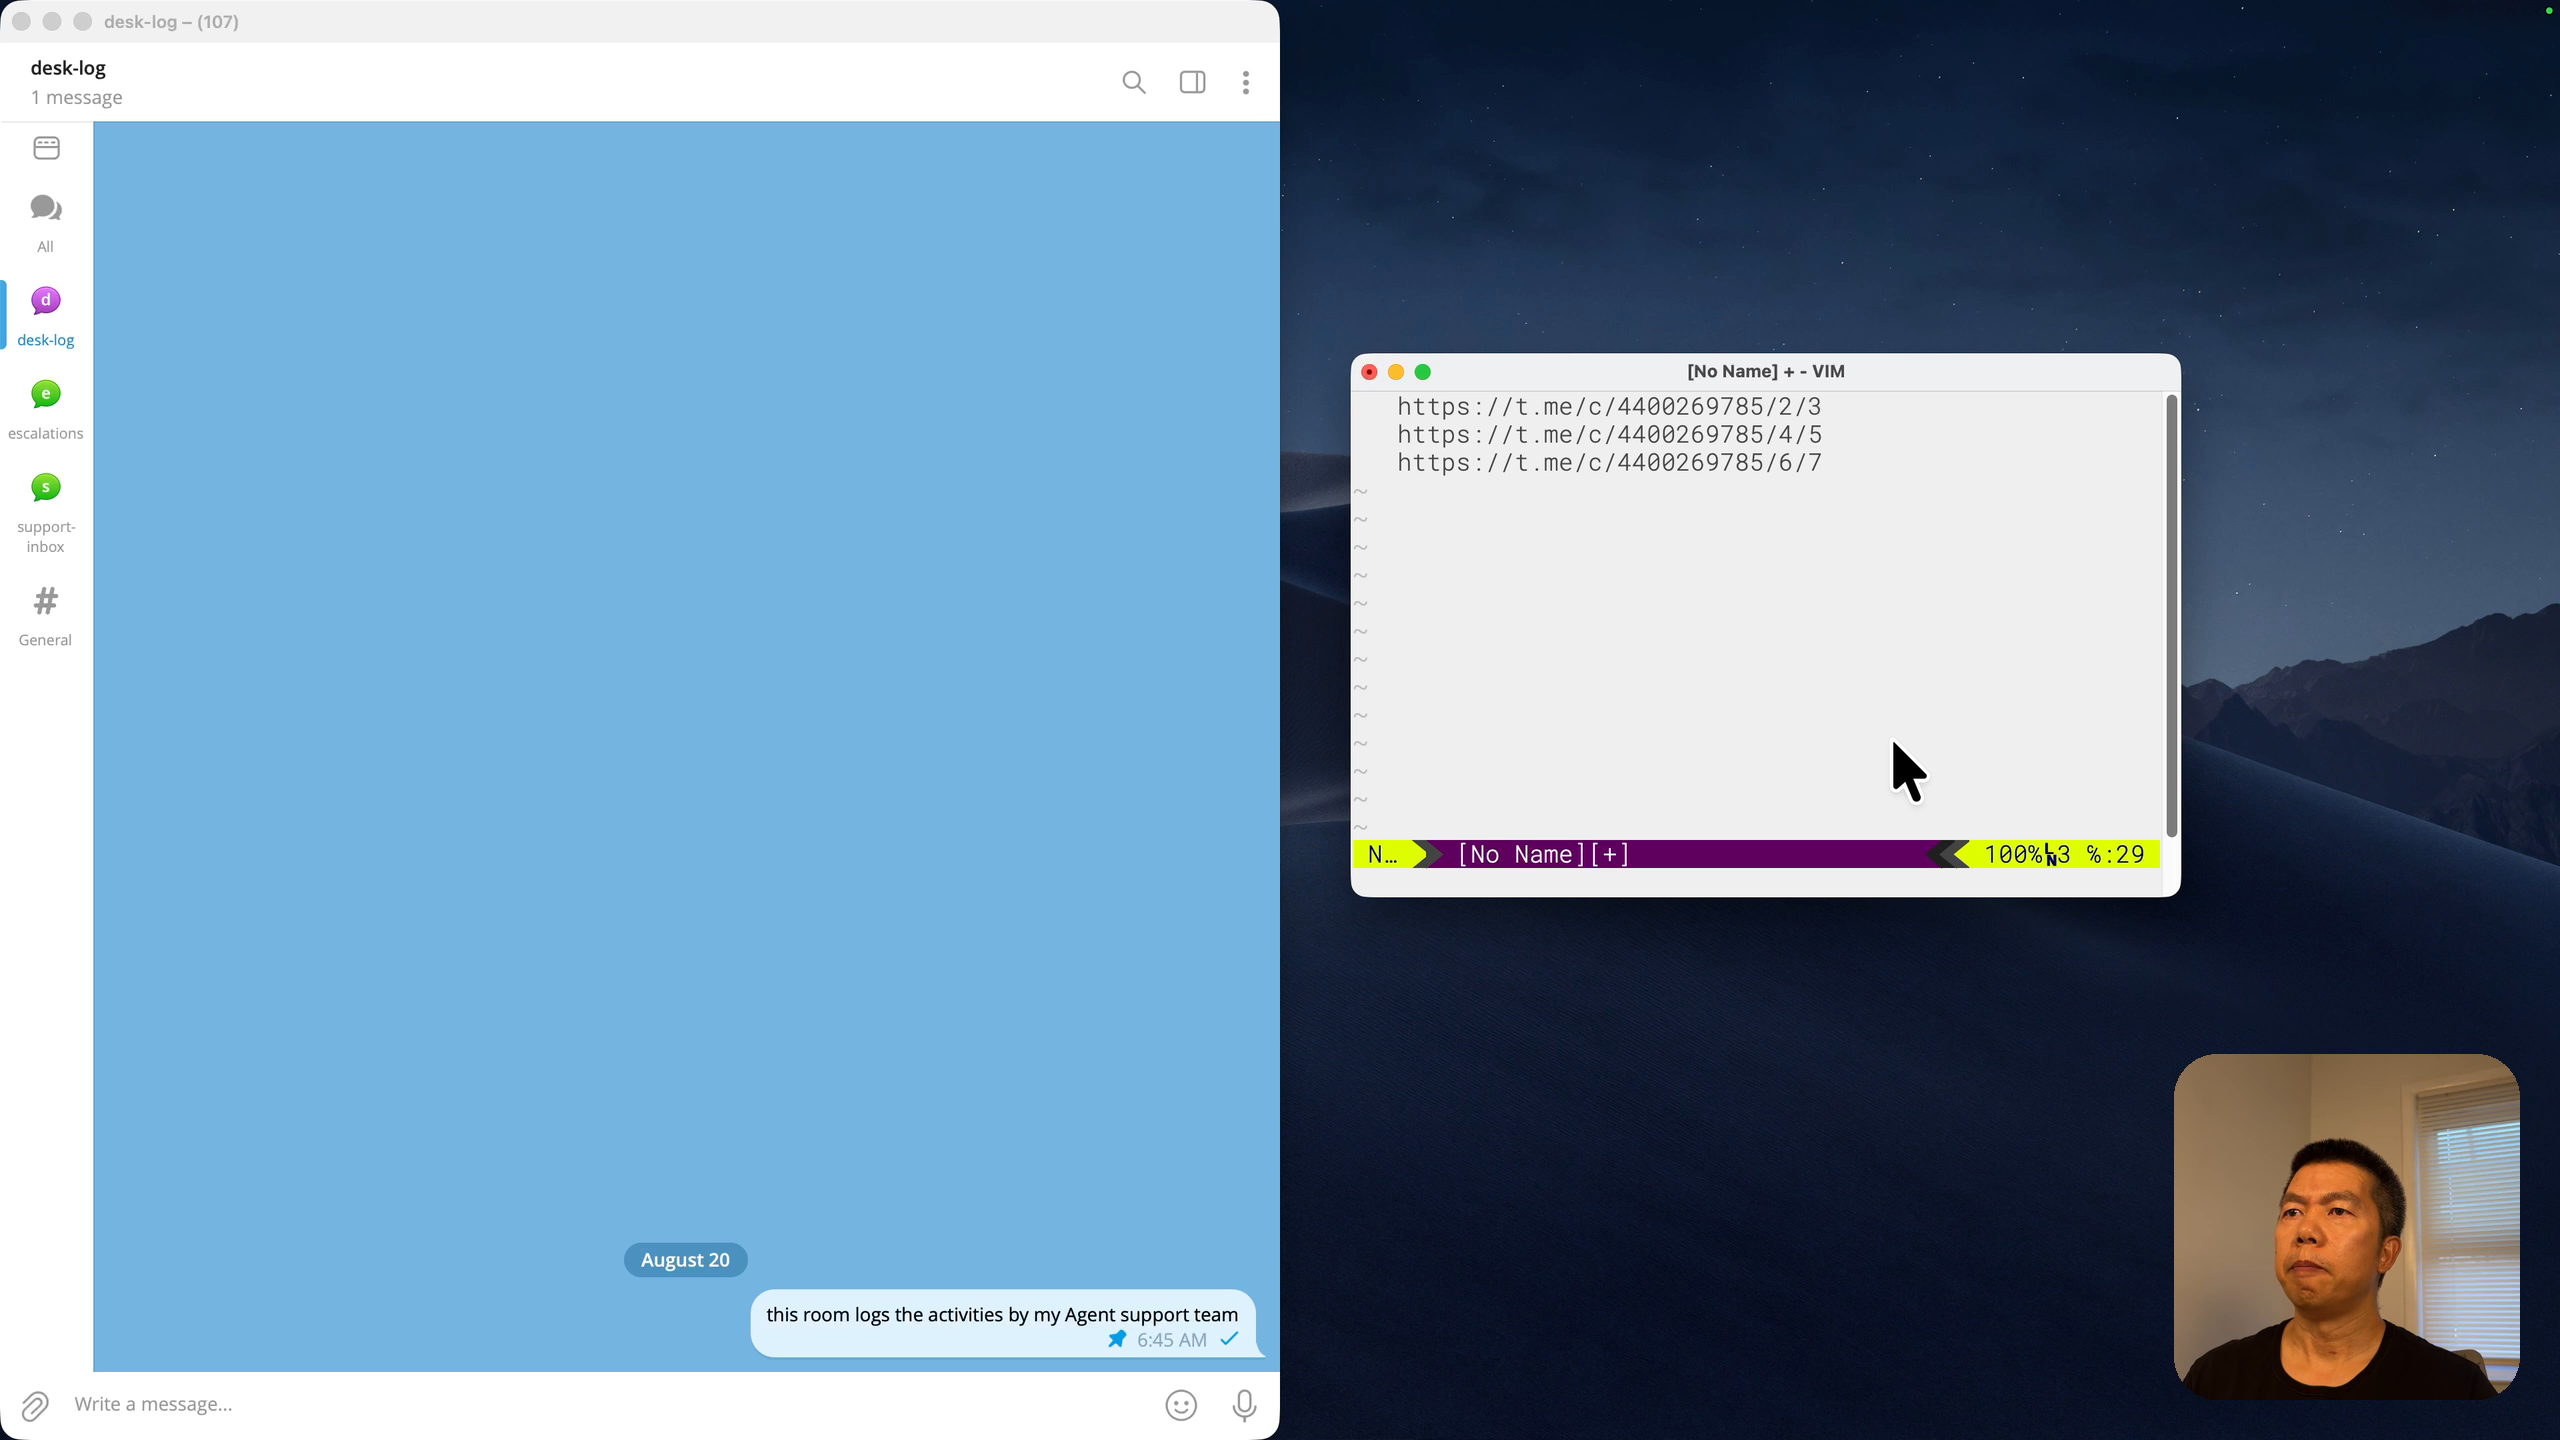Click the folders icon atop the sidebar
The height and width of the screenshot is (1440, 2560).
click(x=46, y=148)
